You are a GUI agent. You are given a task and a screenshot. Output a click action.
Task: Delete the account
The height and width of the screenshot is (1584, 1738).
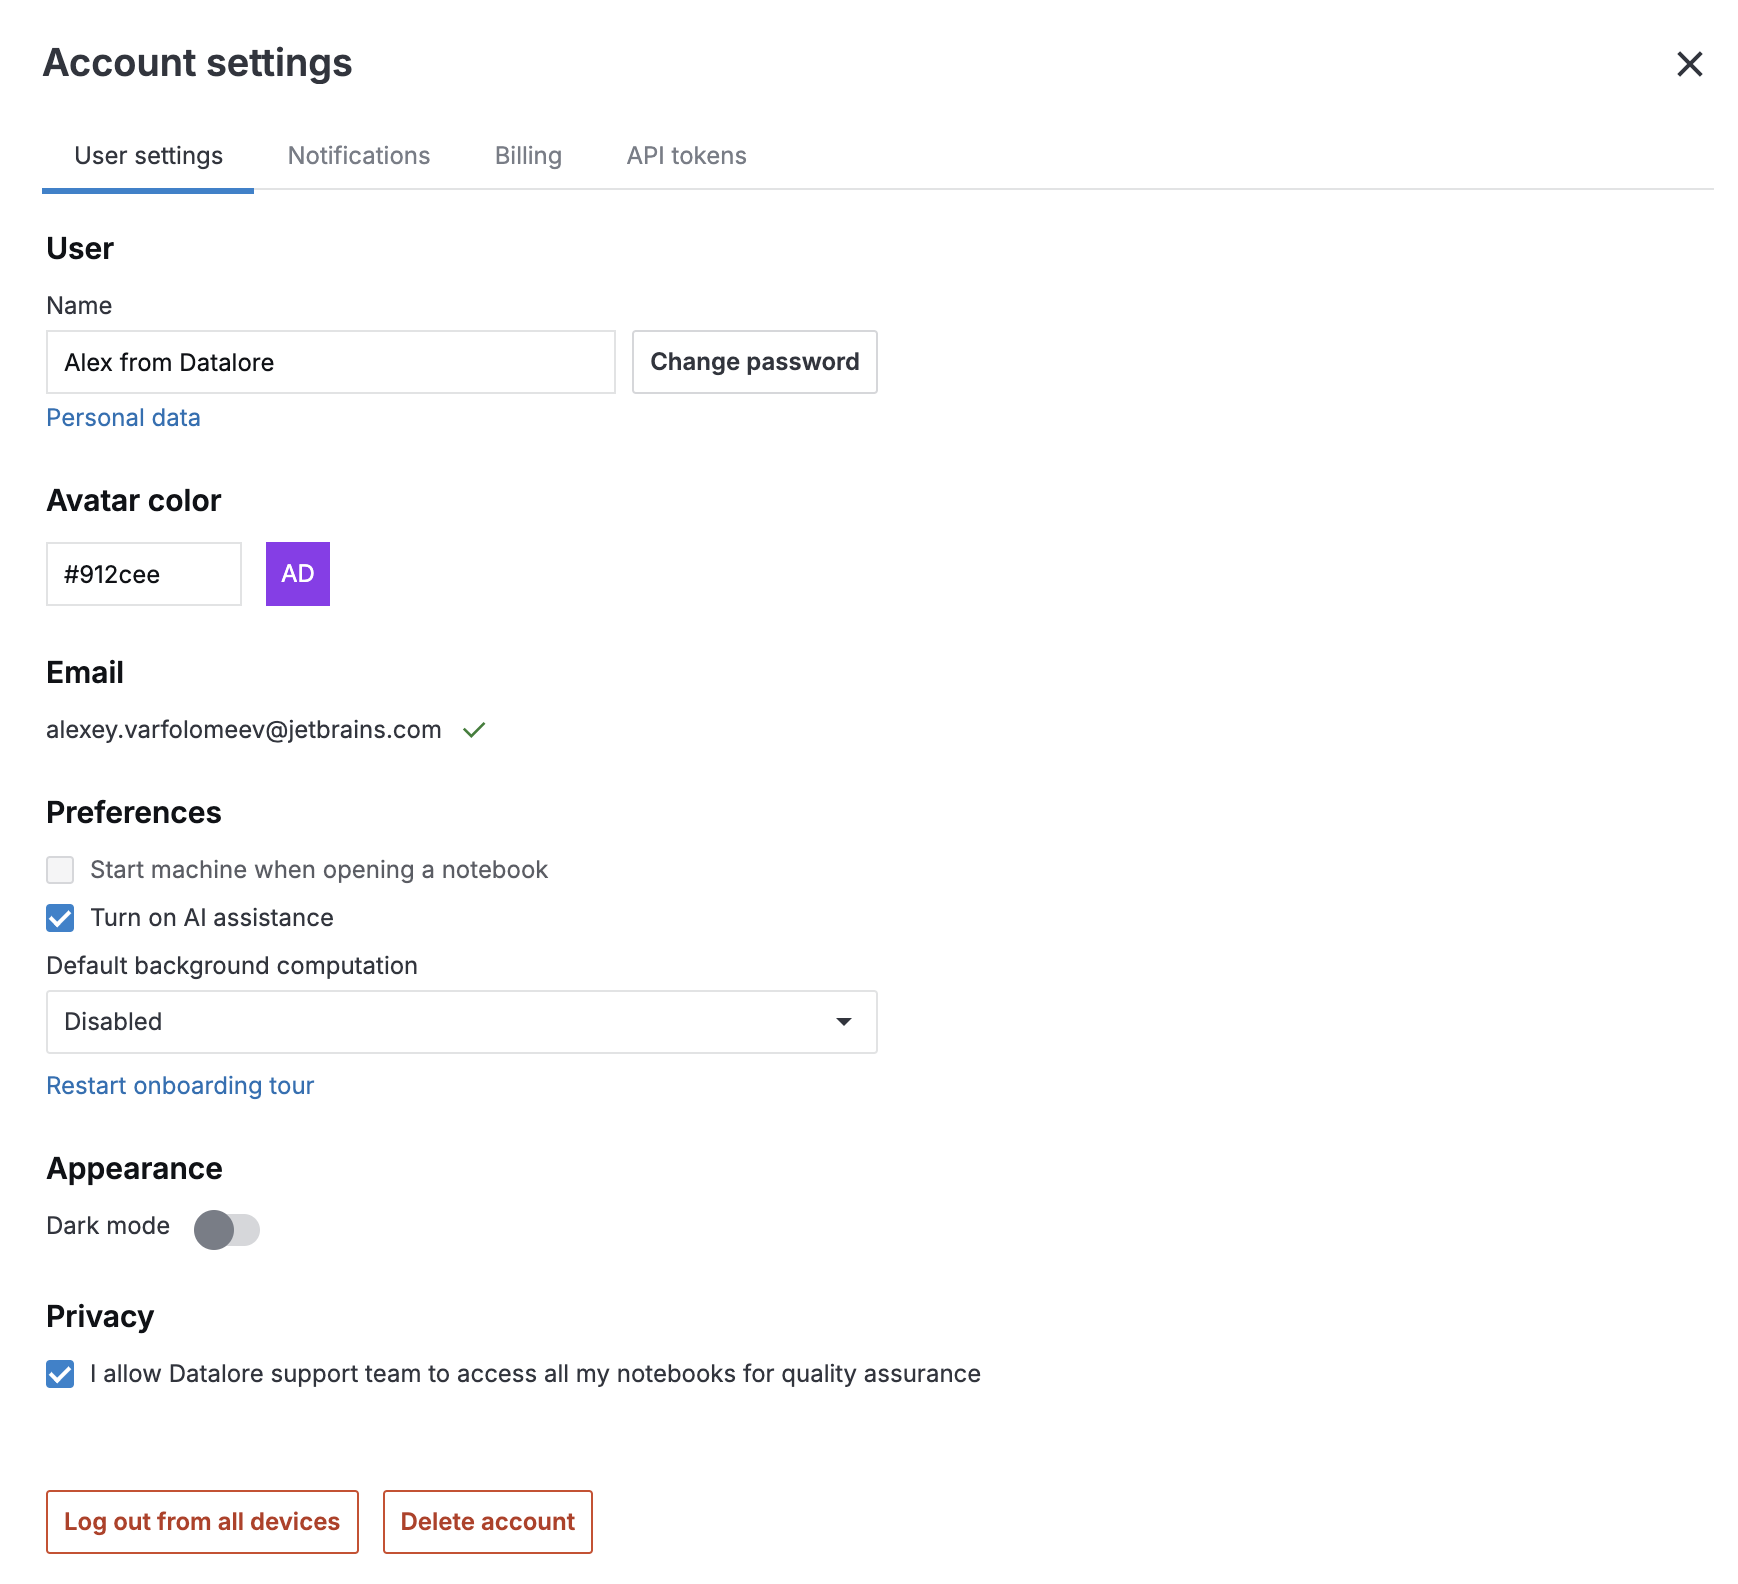coord(488,1521)
